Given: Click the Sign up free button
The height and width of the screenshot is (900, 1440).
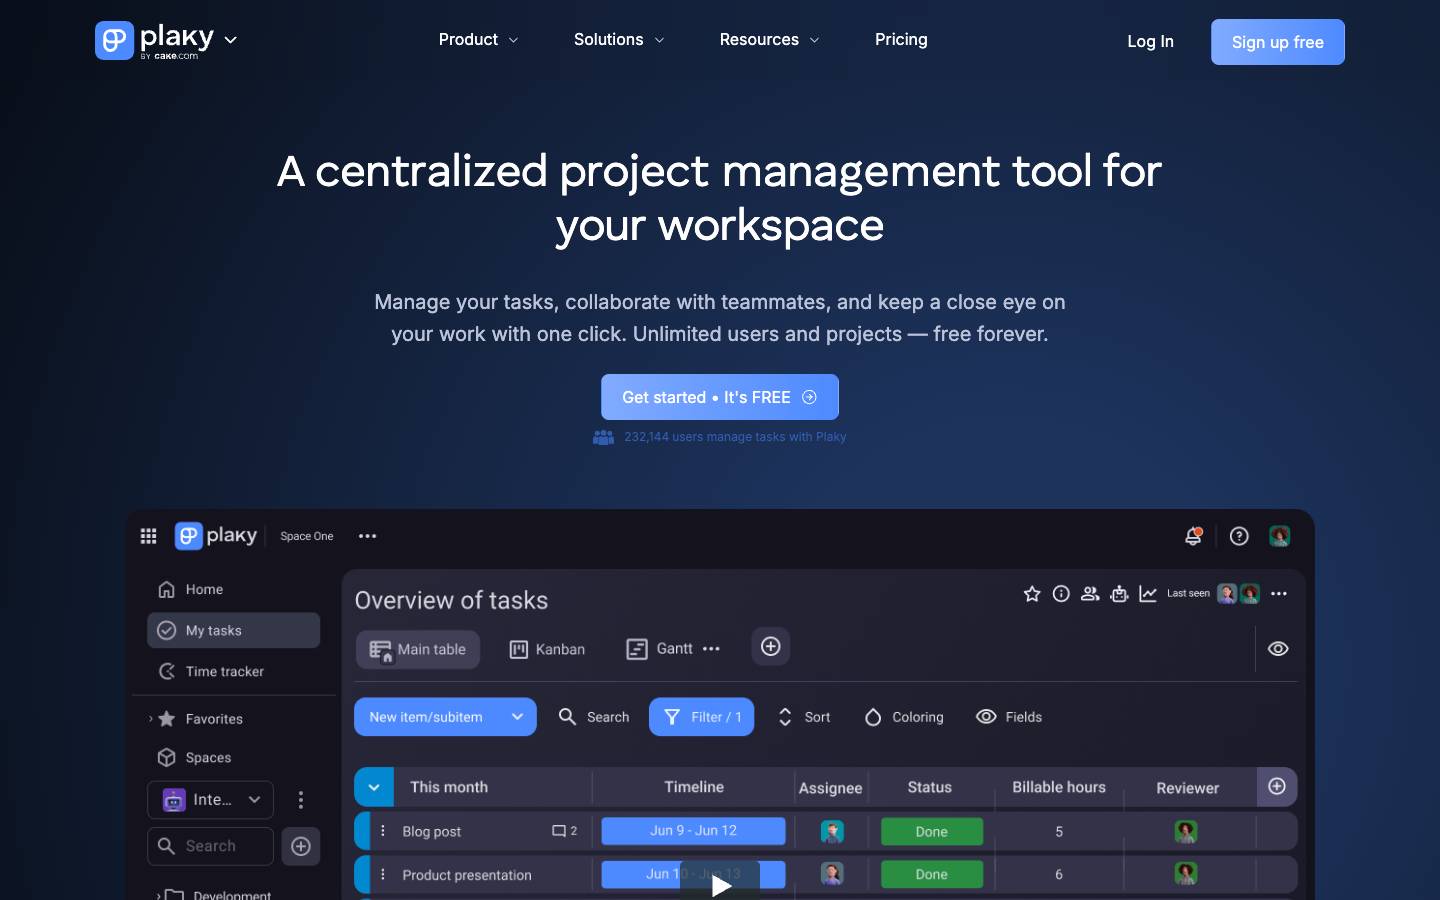Looking at the screenshot, I should (1278, 42).
